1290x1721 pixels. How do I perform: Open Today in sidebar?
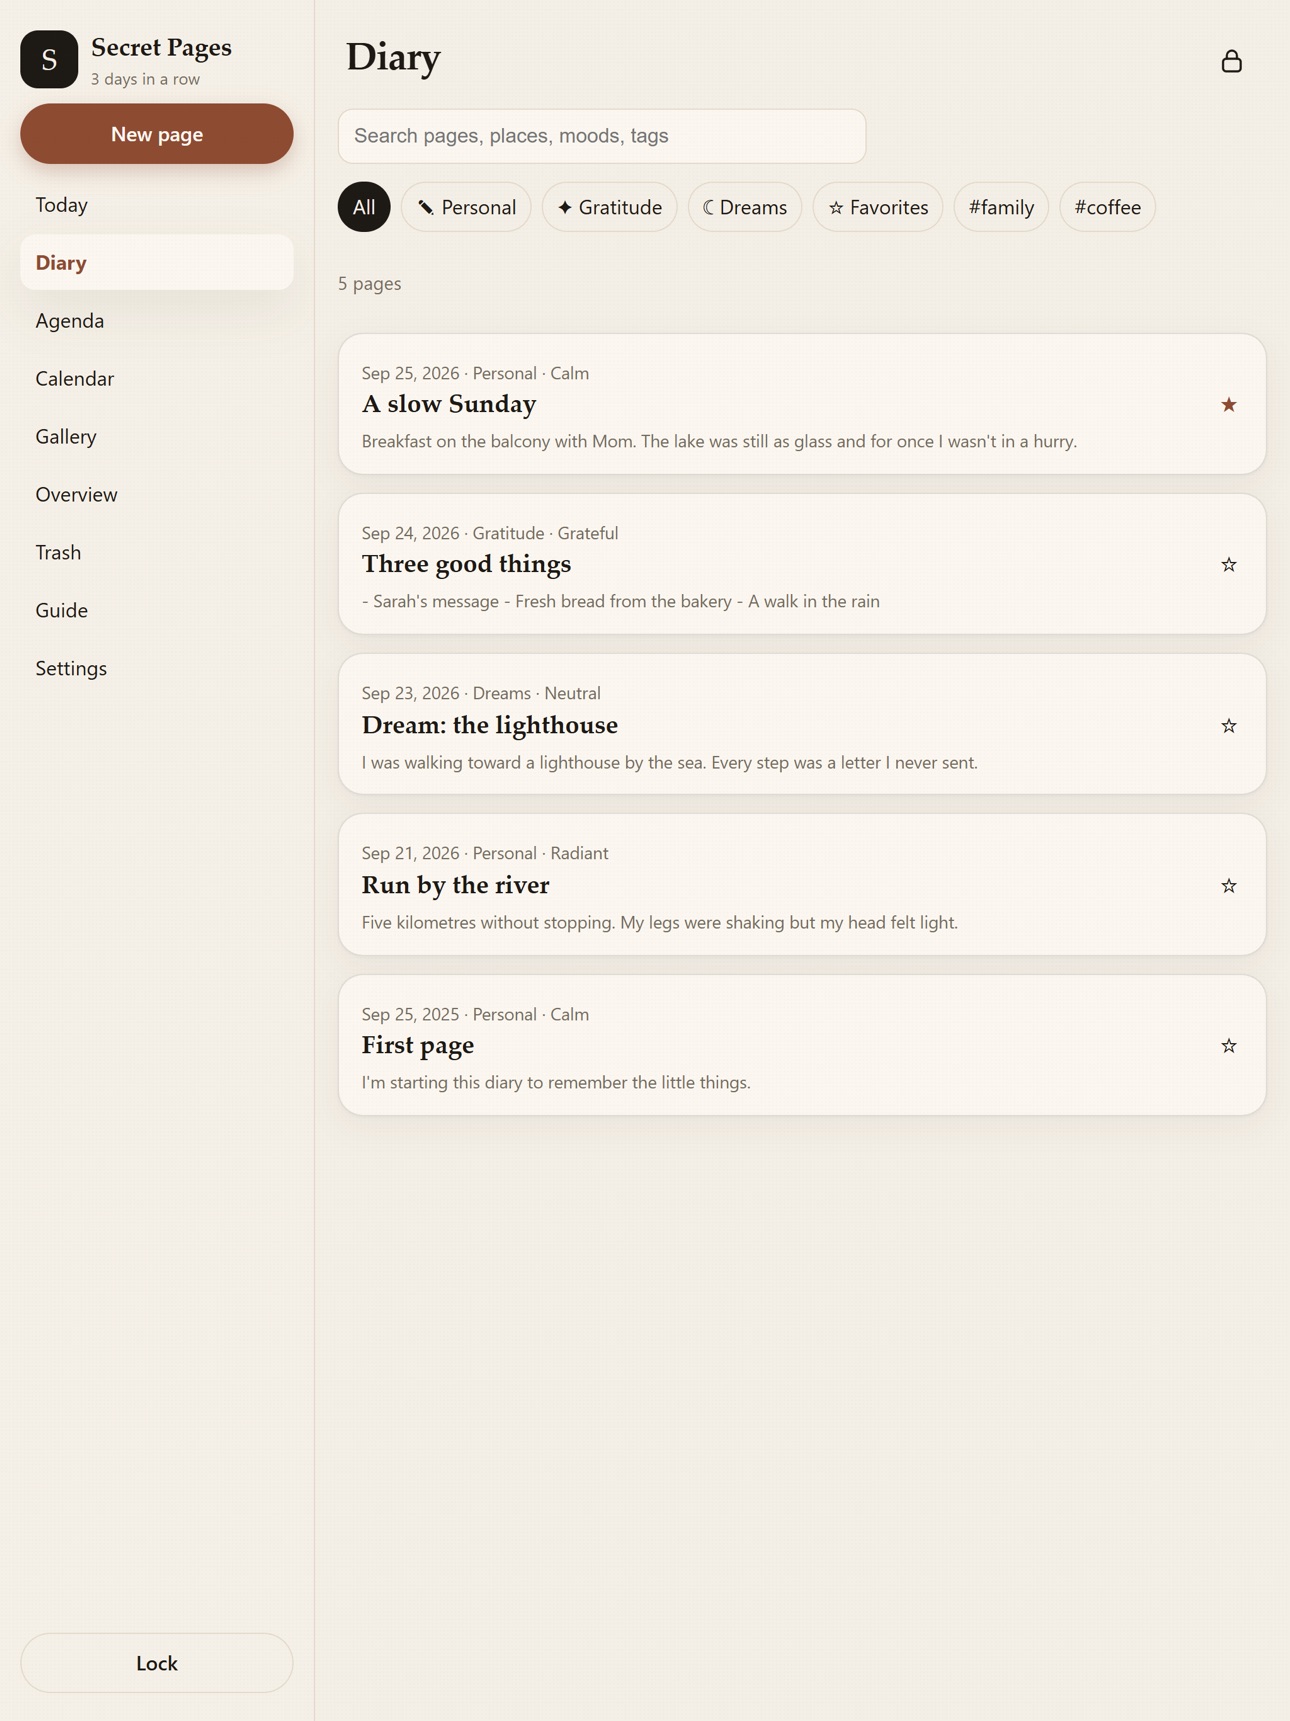[x=157, y=205]
